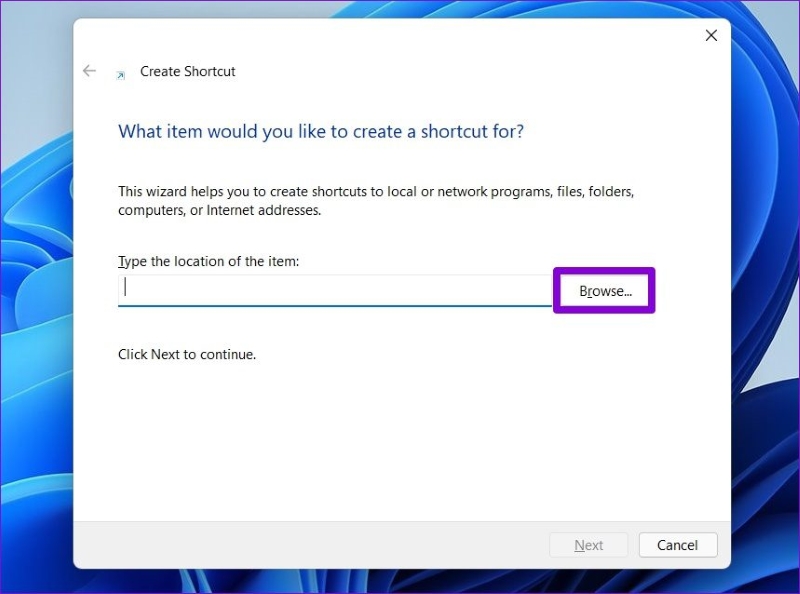
Task: Click blank space right of the Browse button
Action: click(x=690, y=291)
